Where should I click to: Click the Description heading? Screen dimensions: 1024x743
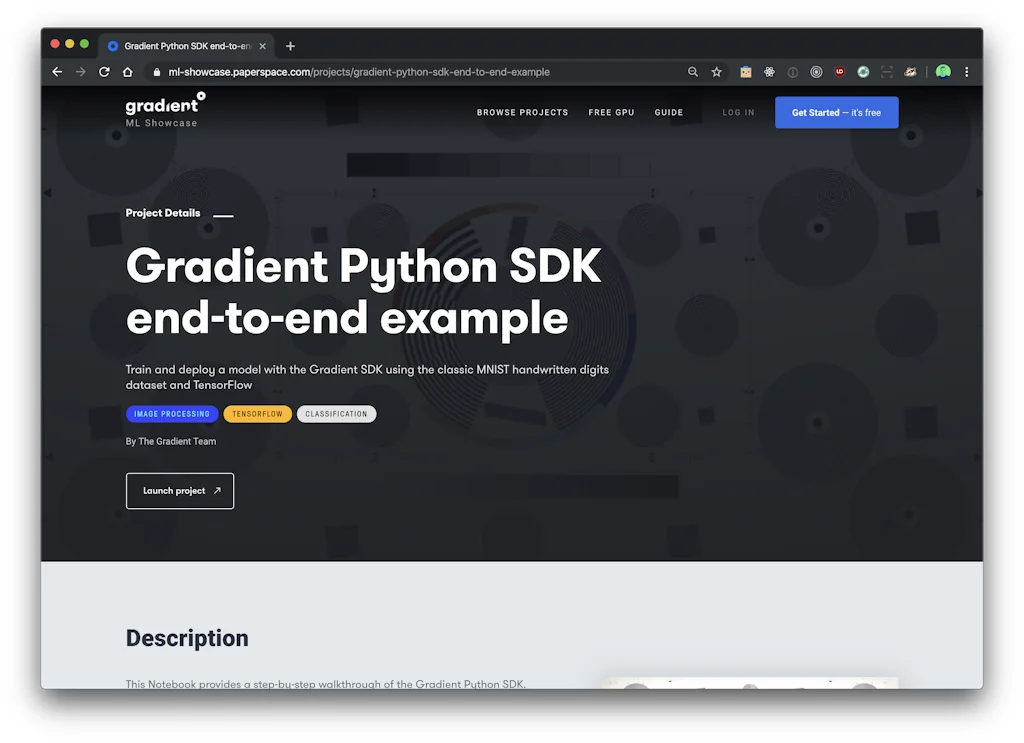point(187,638)
